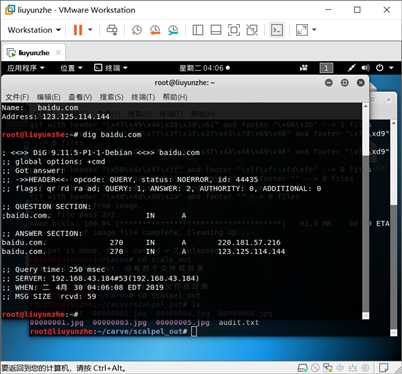Click the Address: 123.125.114.144 line
This screenshot has width=402, height=374.
click(x=56, y=117)
